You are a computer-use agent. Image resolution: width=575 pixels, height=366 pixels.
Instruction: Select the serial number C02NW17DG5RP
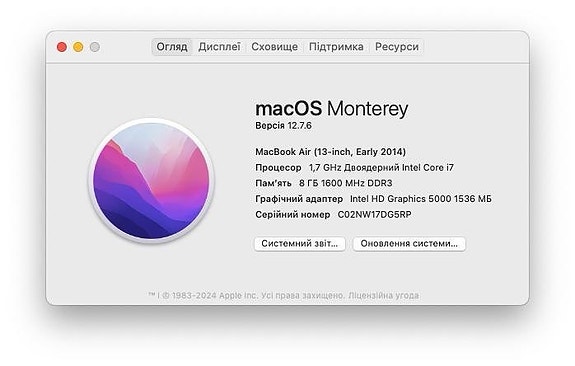pyautogui.click(x=374, y=215)
